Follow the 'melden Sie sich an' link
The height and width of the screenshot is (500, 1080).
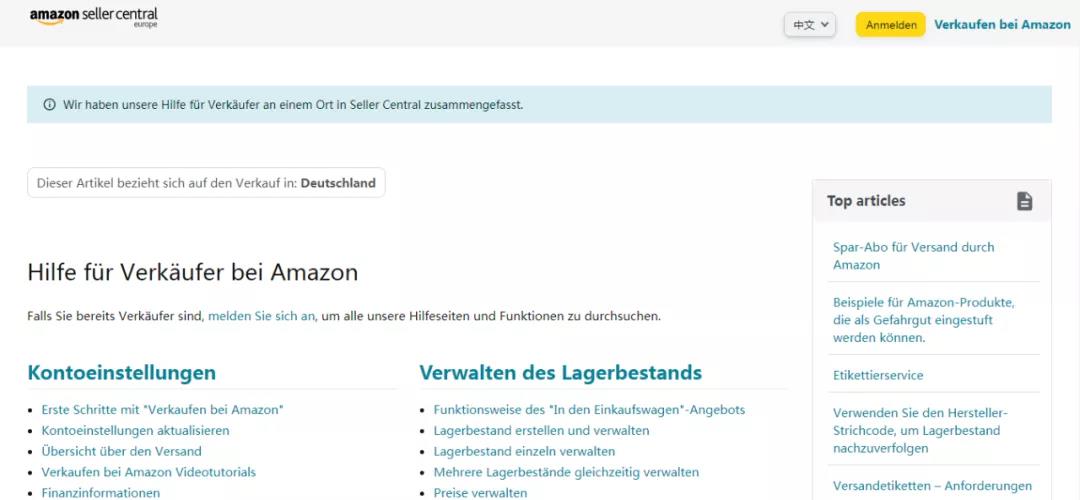[x=261, y=317]
